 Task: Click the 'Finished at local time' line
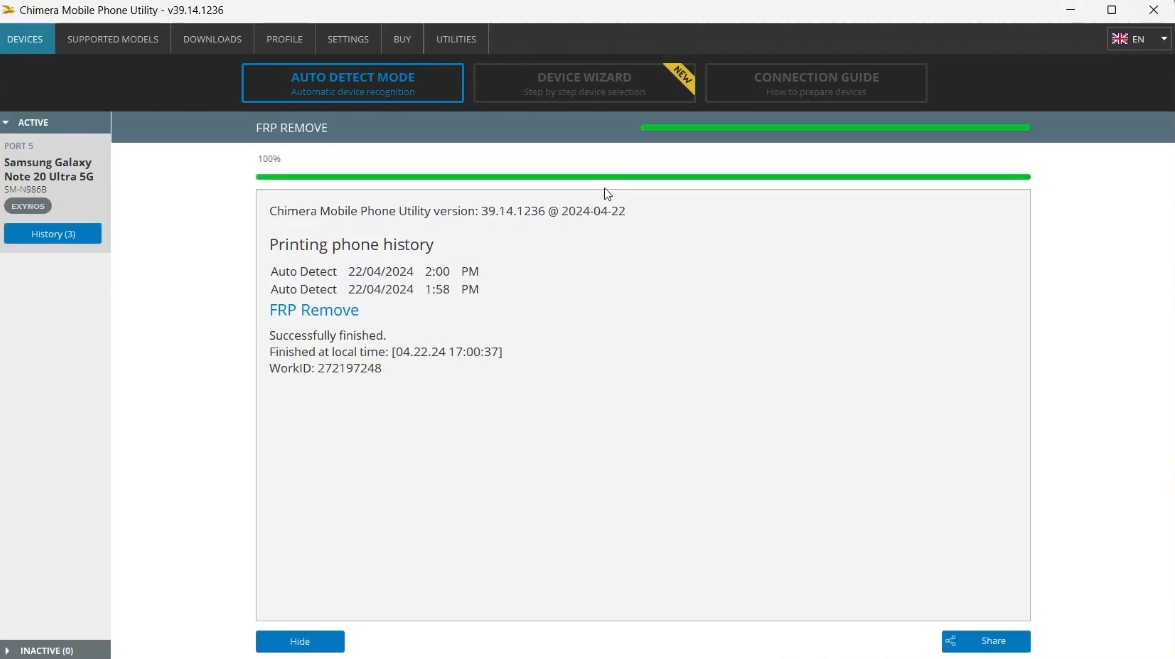coord(386,352)
